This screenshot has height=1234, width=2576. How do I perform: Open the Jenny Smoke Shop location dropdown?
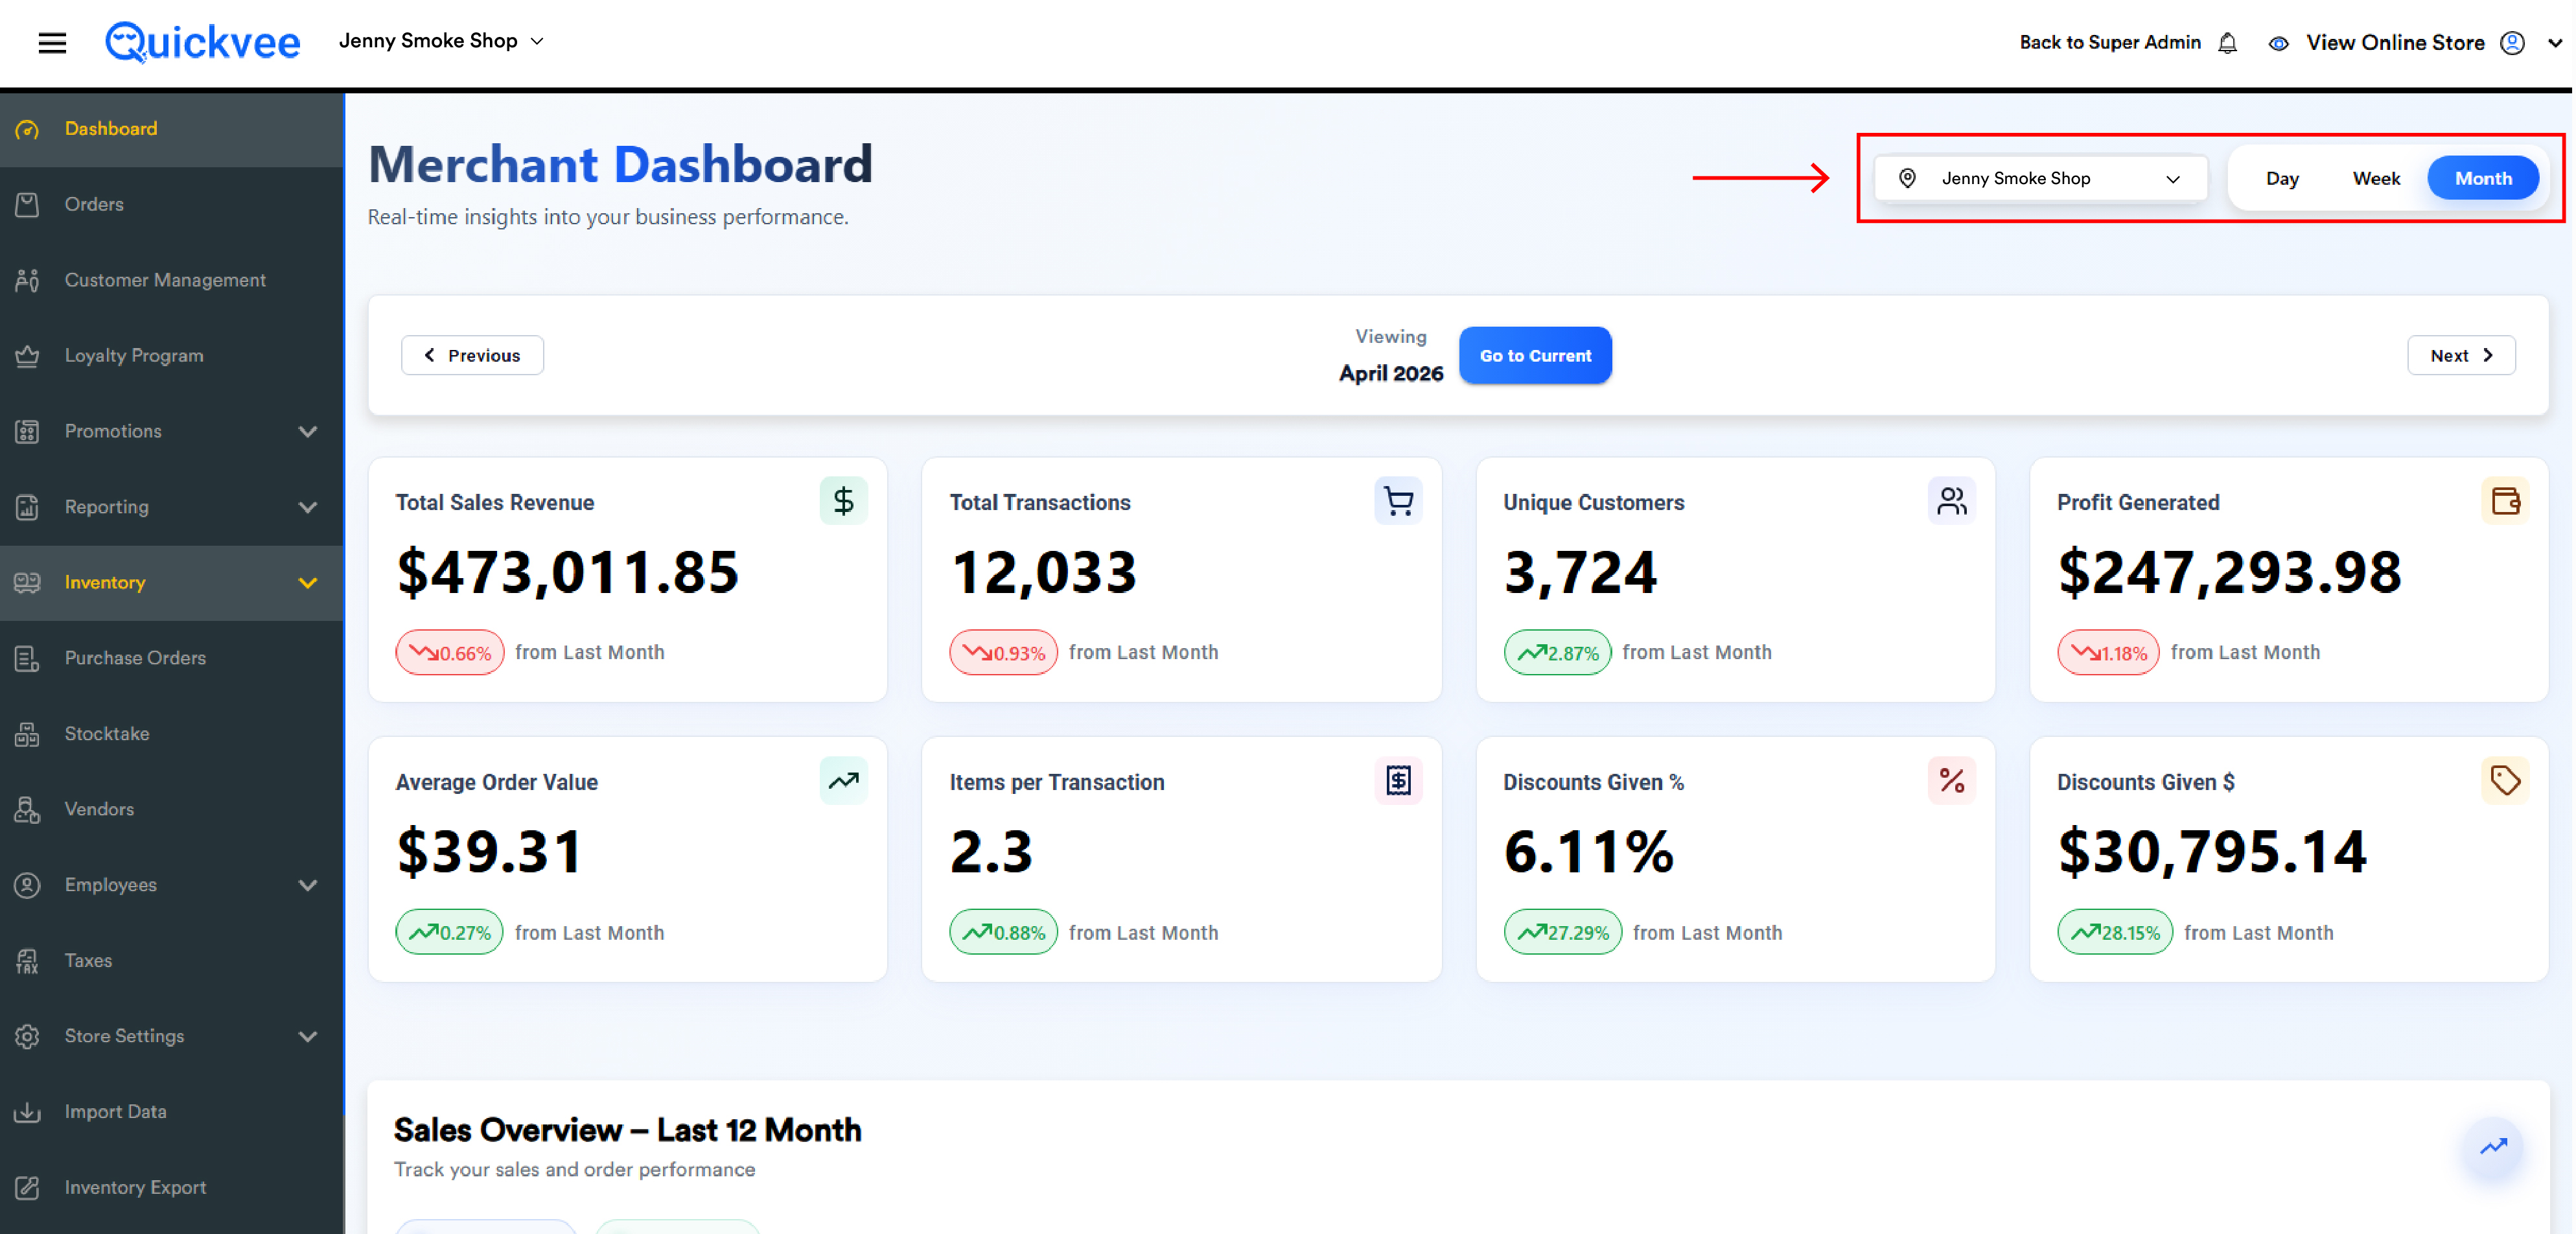2040,178
